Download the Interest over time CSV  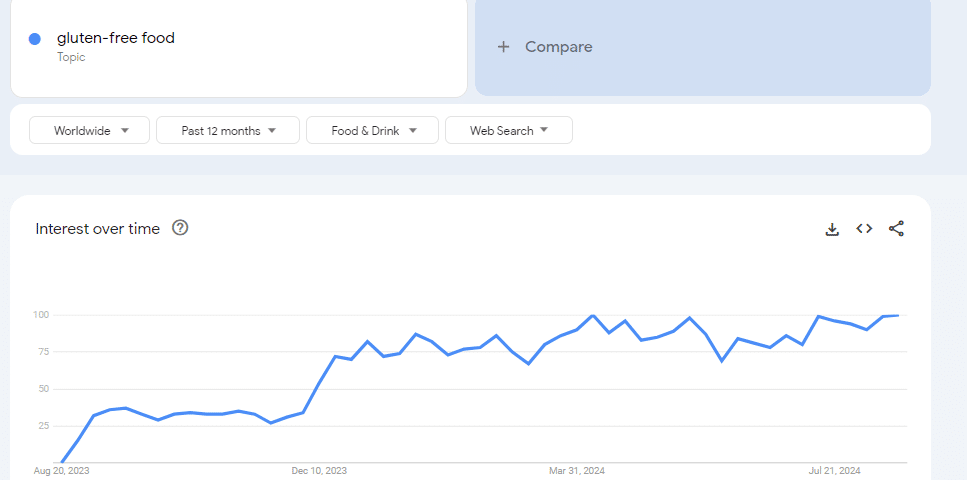831,229
